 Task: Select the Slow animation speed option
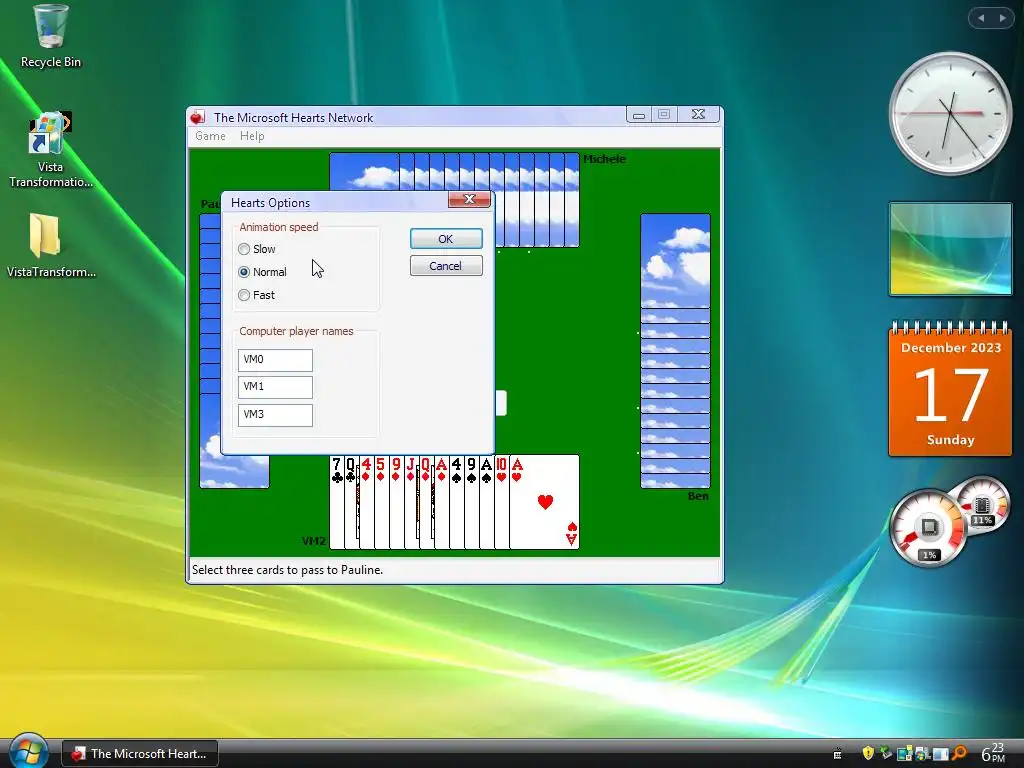coord(257,249)
